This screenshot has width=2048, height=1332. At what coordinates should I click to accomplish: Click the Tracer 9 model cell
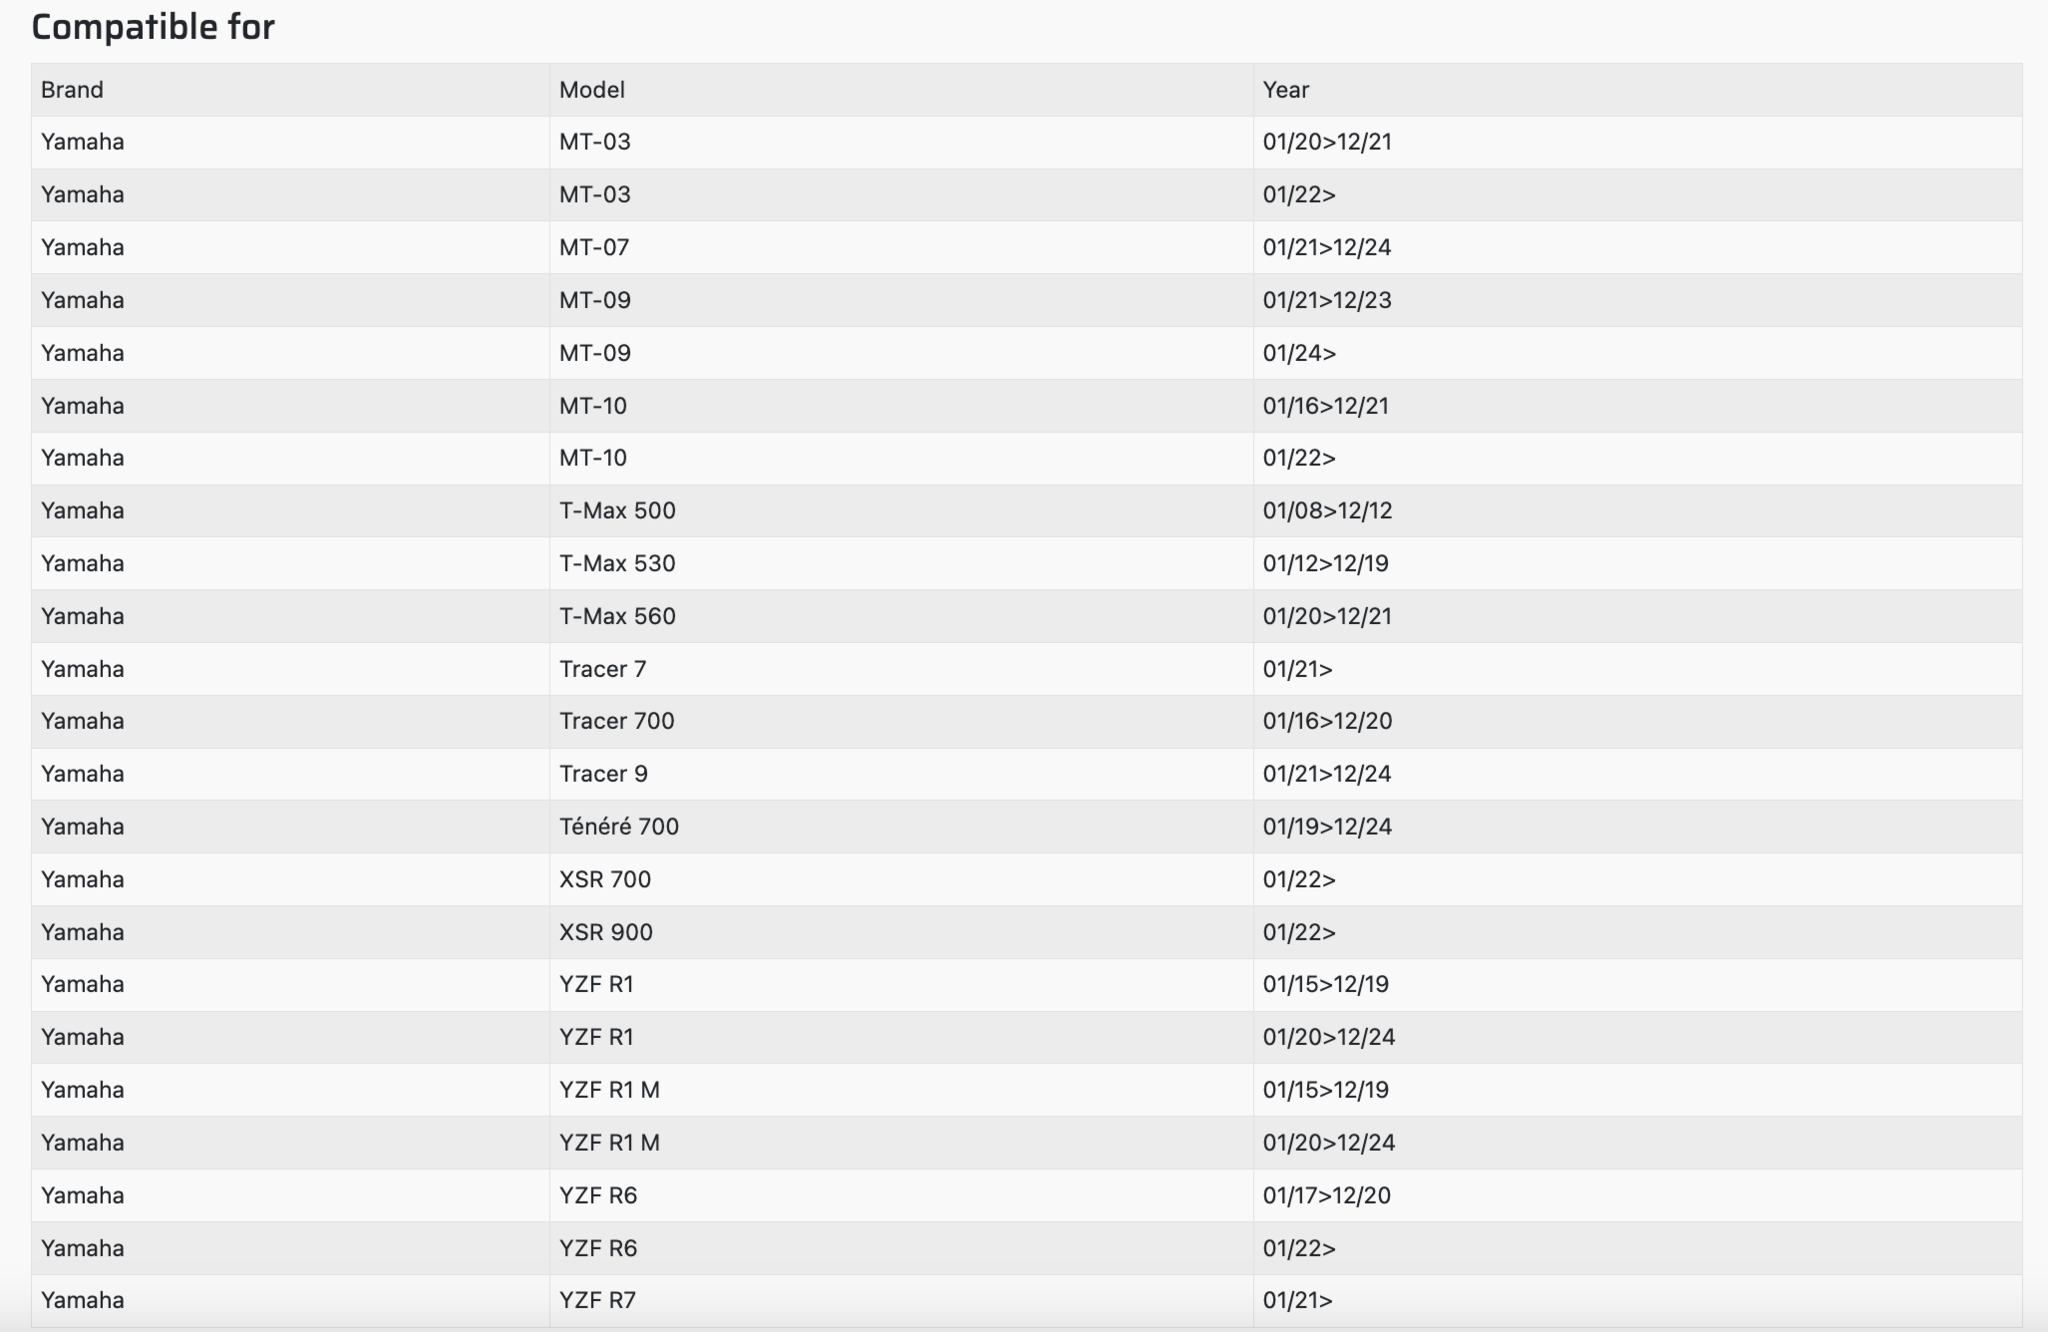click(603, 774)
